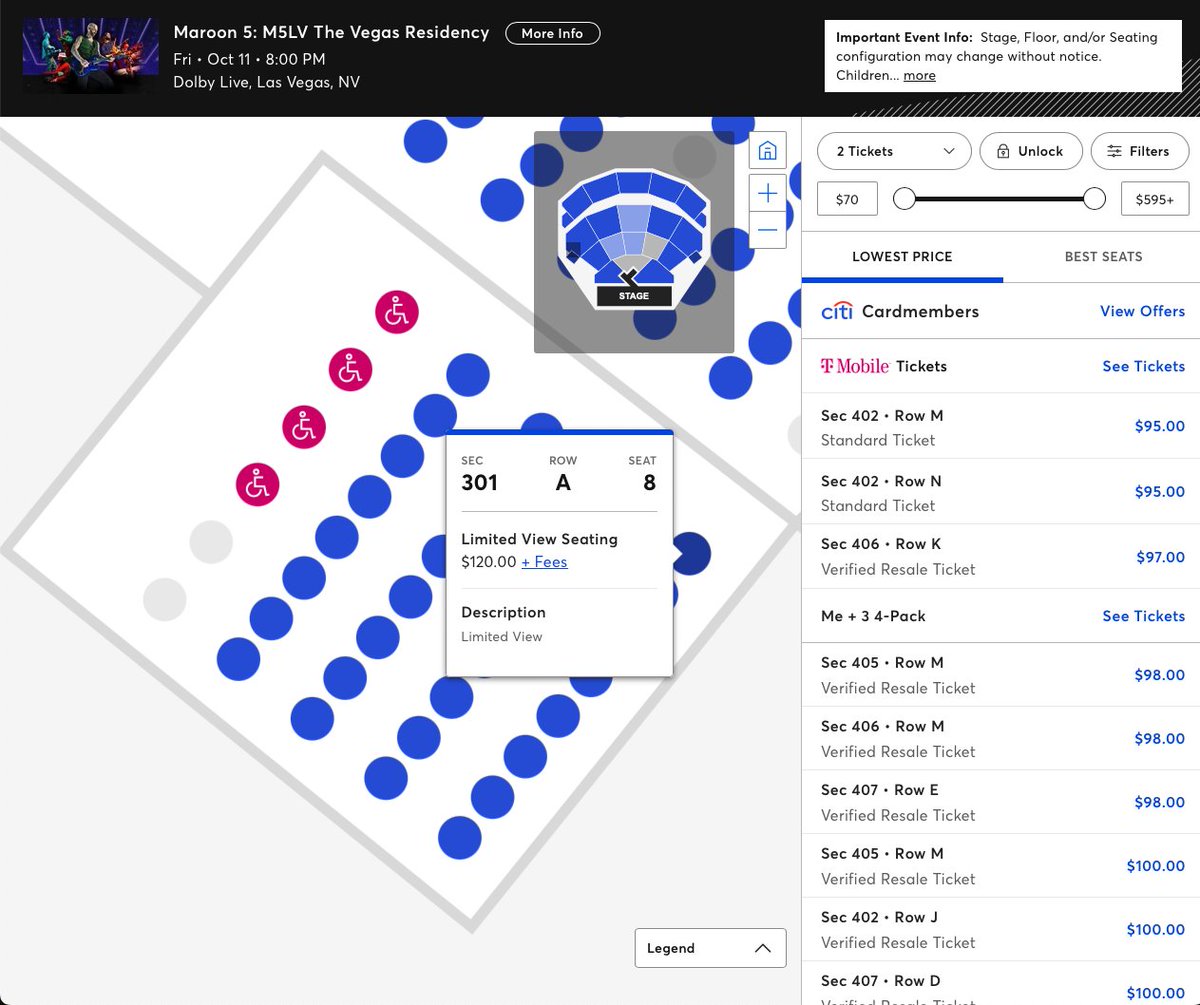Switch to the BEST SEATS tab
This screenshot has height=1005, width=1200.
point(1103,257)
